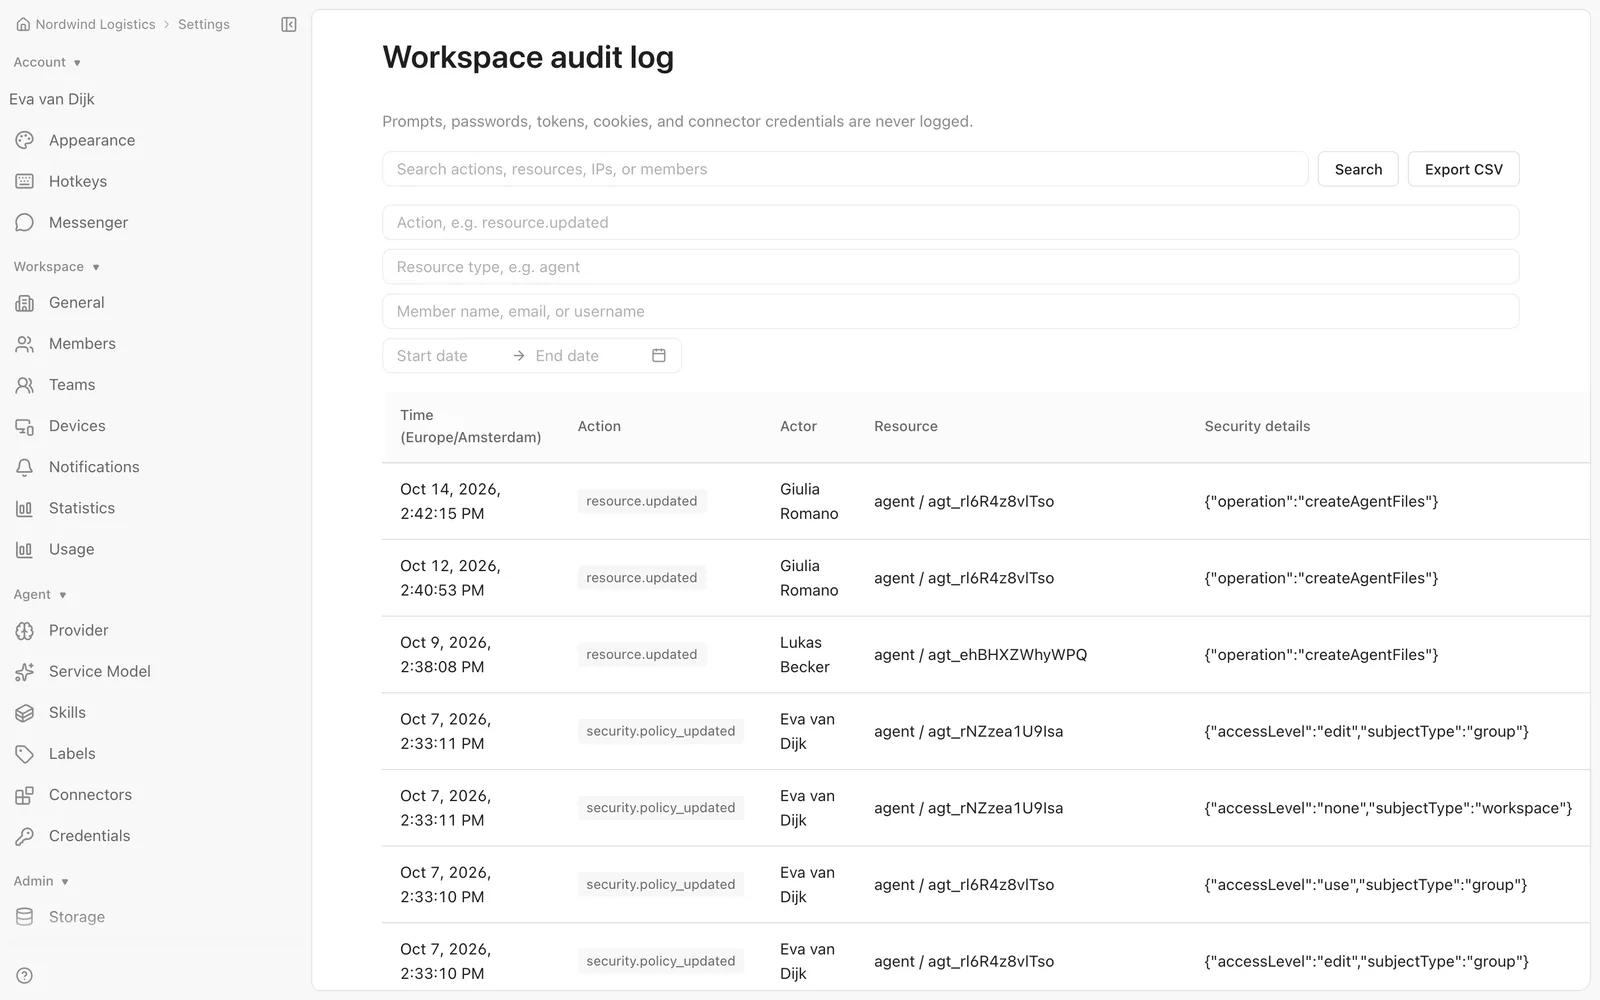Click the Nordwind Logistics home icon
This screenshot has width=1600, height=1000.
click(23, 24)
